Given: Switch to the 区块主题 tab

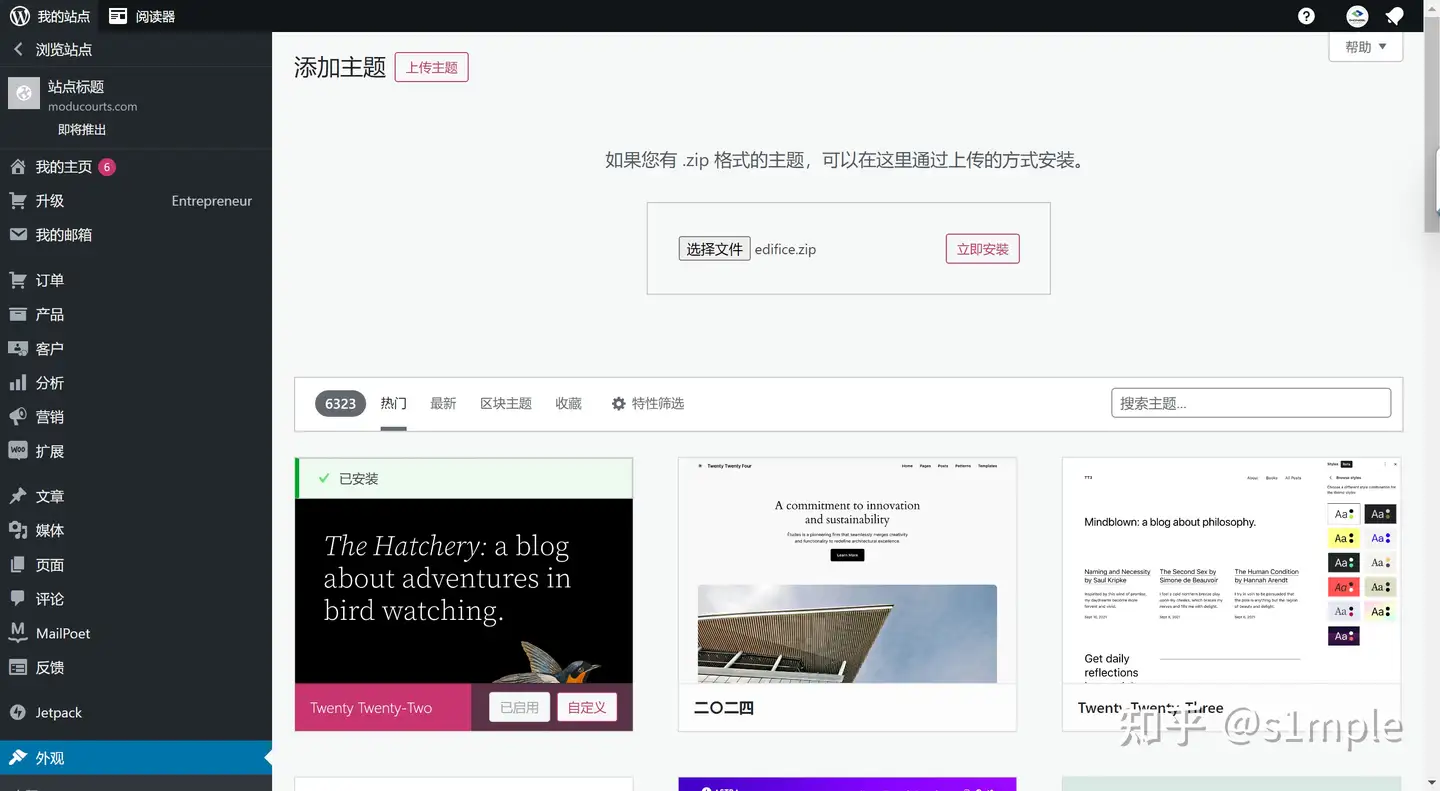Looking at the screenshot, I should 506,403.
